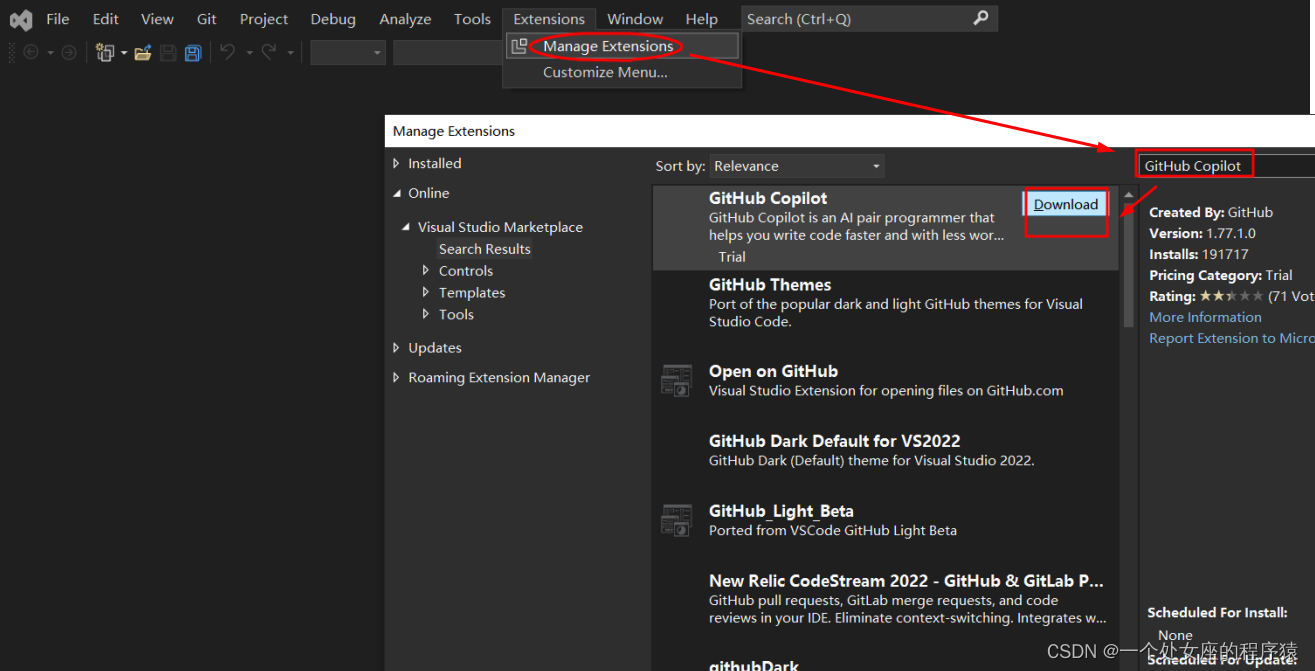Click the magnifier icon in Search box
Image resolution: width=1315 pixels, height=671 pixels.
(x=981, y=18)
